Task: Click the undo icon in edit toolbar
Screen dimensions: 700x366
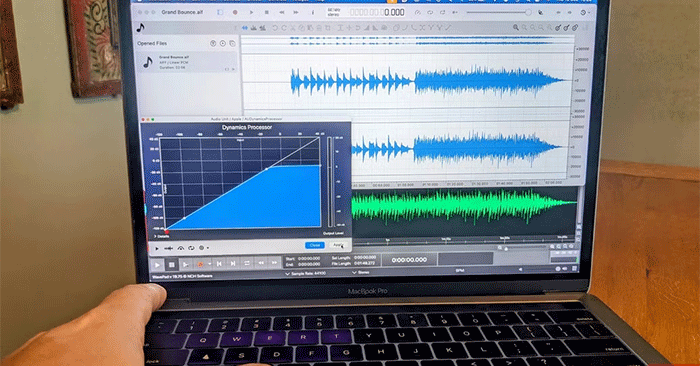Action: tap(275, 28)
